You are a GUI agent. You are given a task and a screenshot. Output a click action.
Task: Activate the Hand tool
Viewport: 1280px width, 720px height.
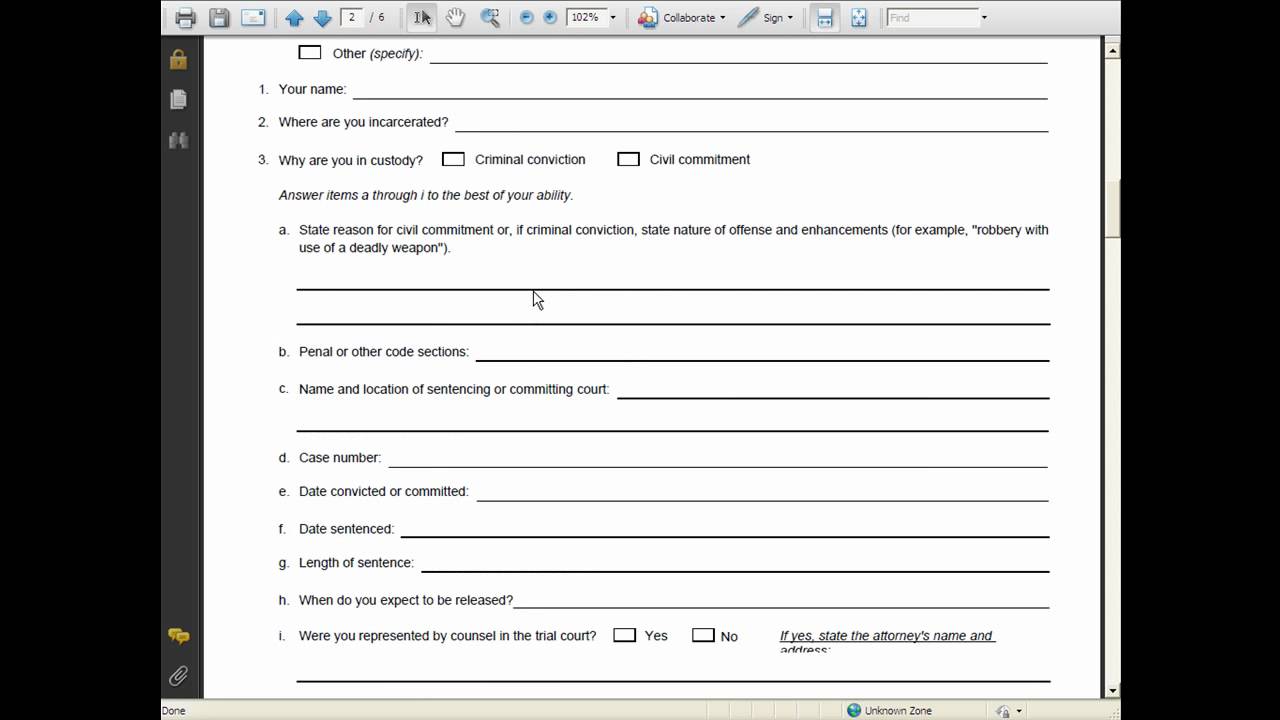456,17
